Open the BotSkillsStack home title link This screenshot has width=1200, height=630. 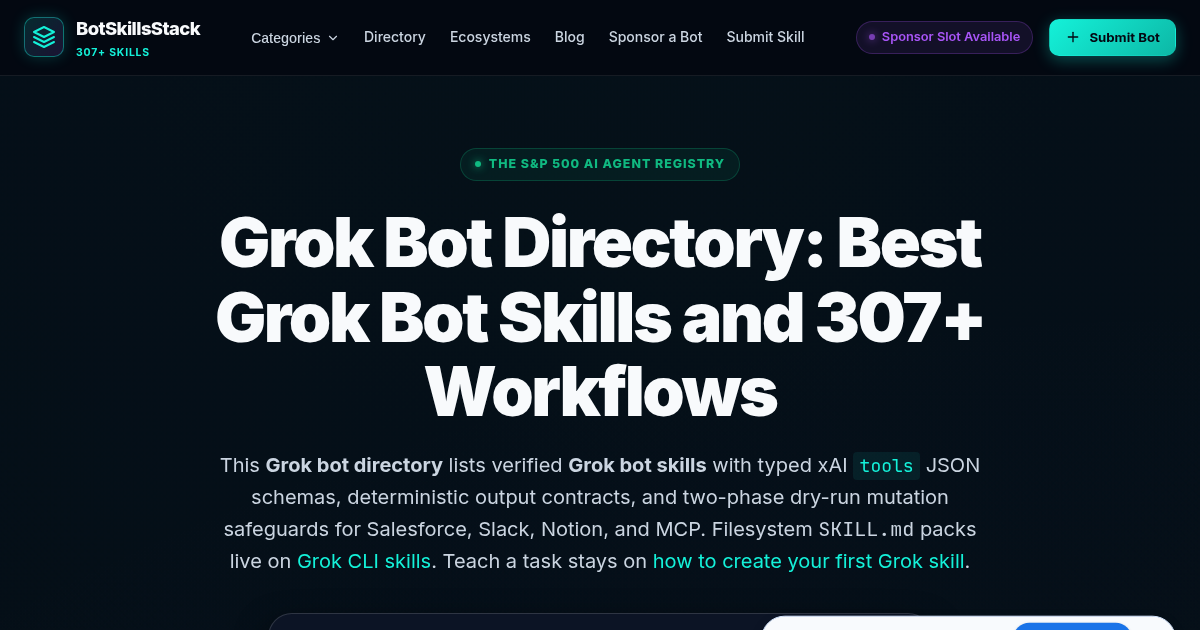(138, 29)
